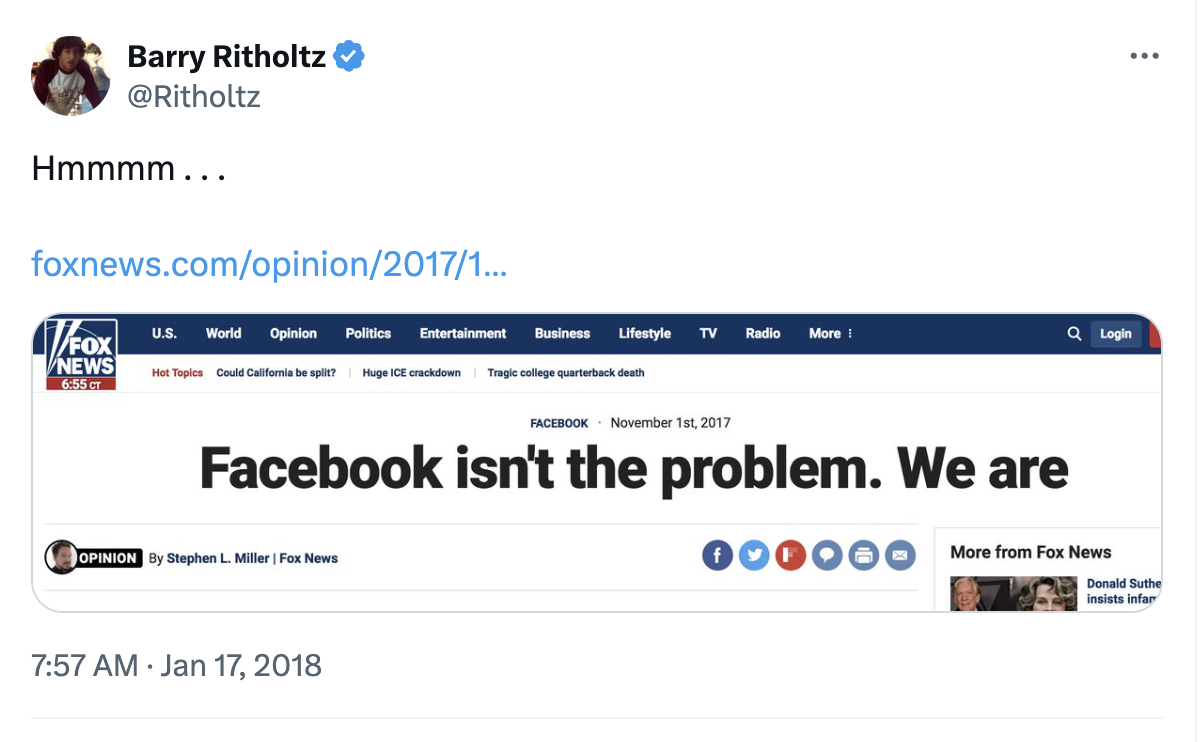Click the Facebook share icon

pos(717,555)
